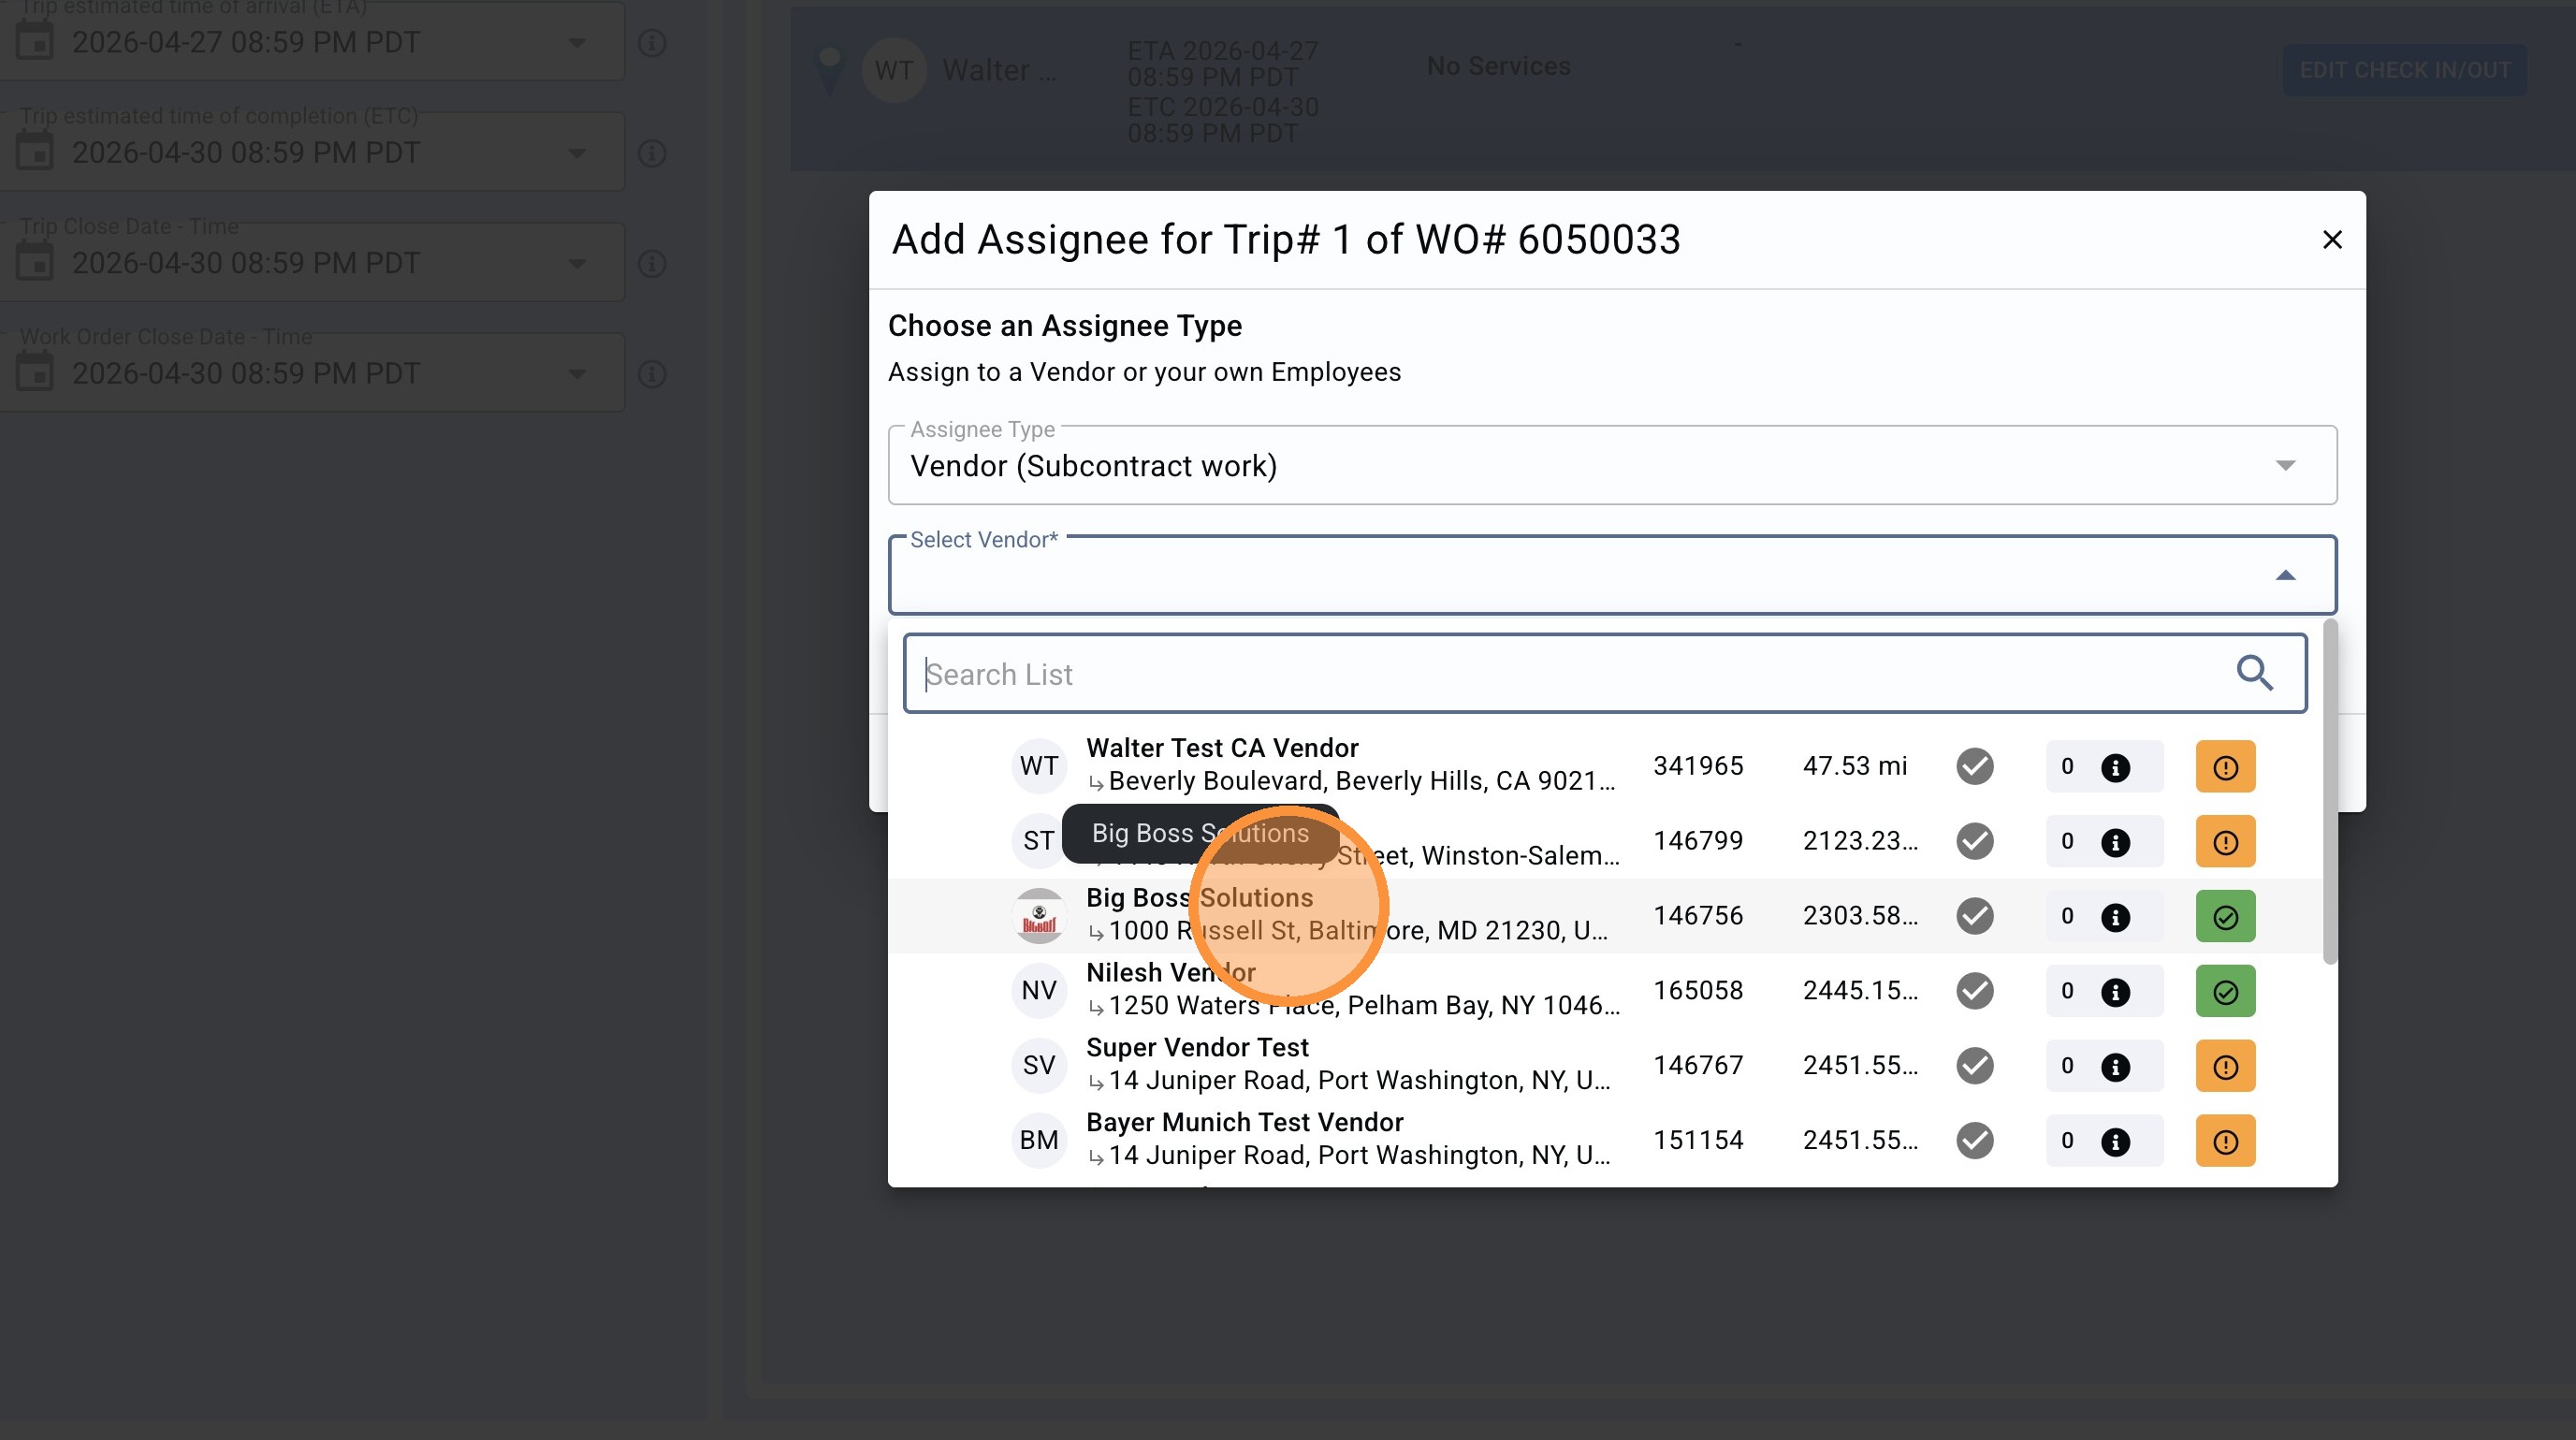
Task: Click orange warning badge for Super Vendor Test
Action: [2225, 1066]
